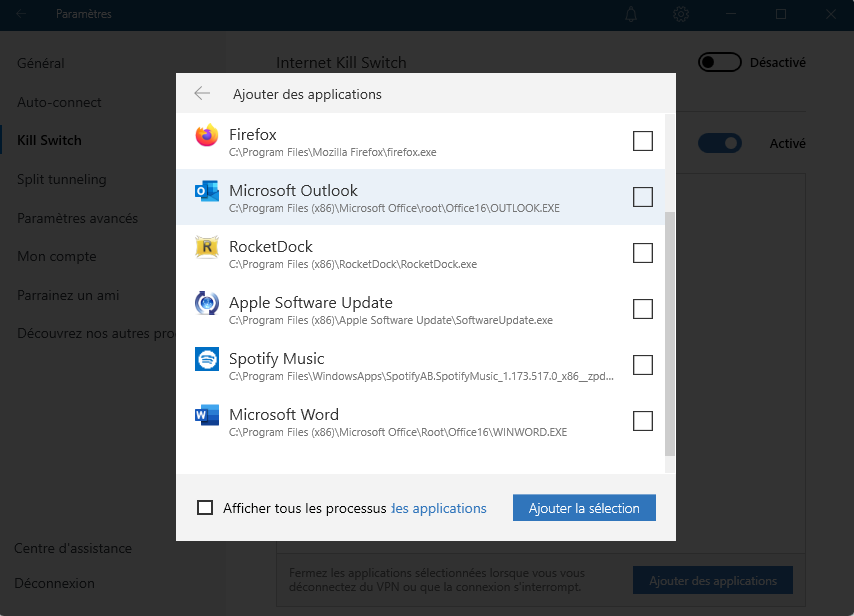Image resolution: width=854 pixels, height=616 pixels.
Task: Click the Apple Software Update icon
Action: [207, 303]
